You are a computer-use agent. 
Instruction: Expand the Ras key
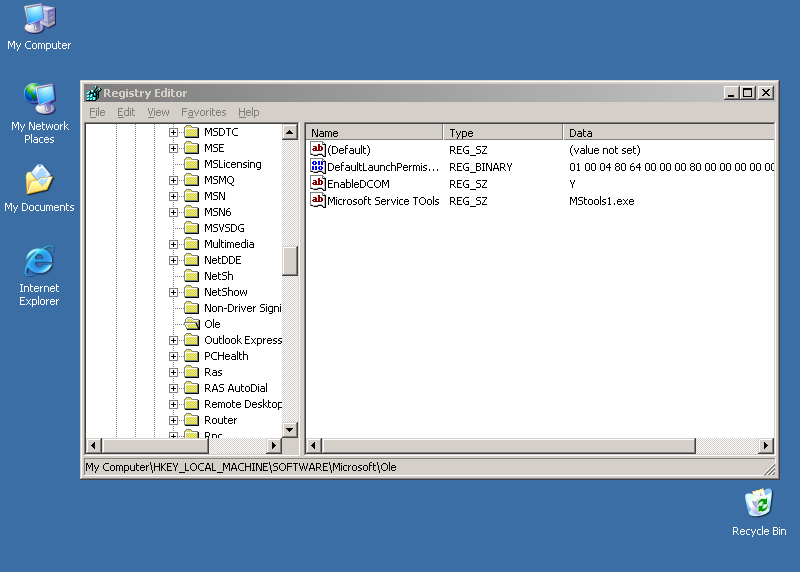coord(173,372)
